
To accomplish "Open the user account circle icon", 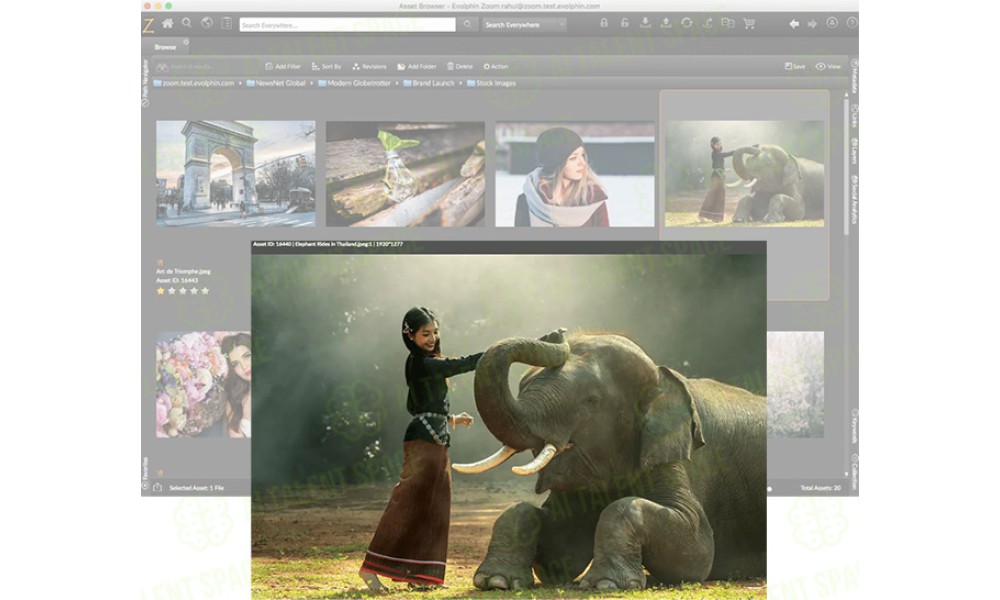I will pos(832,23).
